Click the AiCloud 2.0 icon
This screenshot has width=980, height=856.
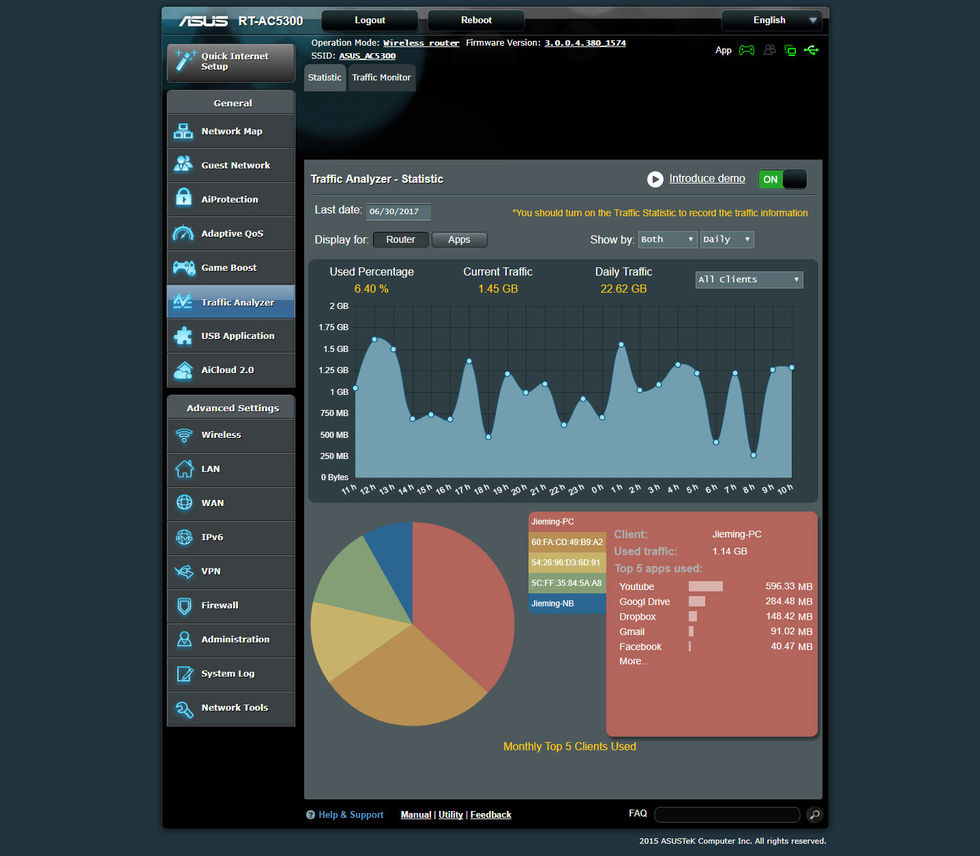pos(184,370)
